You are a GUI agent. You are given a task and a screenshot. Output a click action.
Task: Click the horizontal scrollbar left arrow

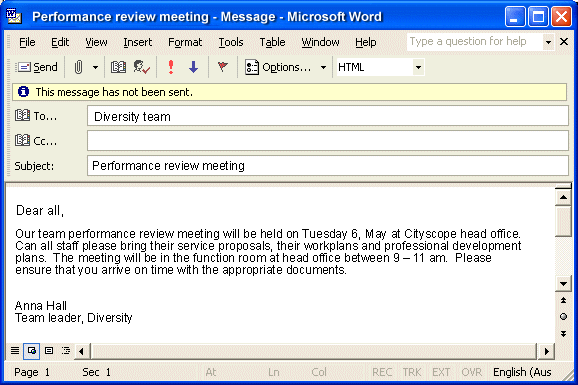[x=81, y=351]
